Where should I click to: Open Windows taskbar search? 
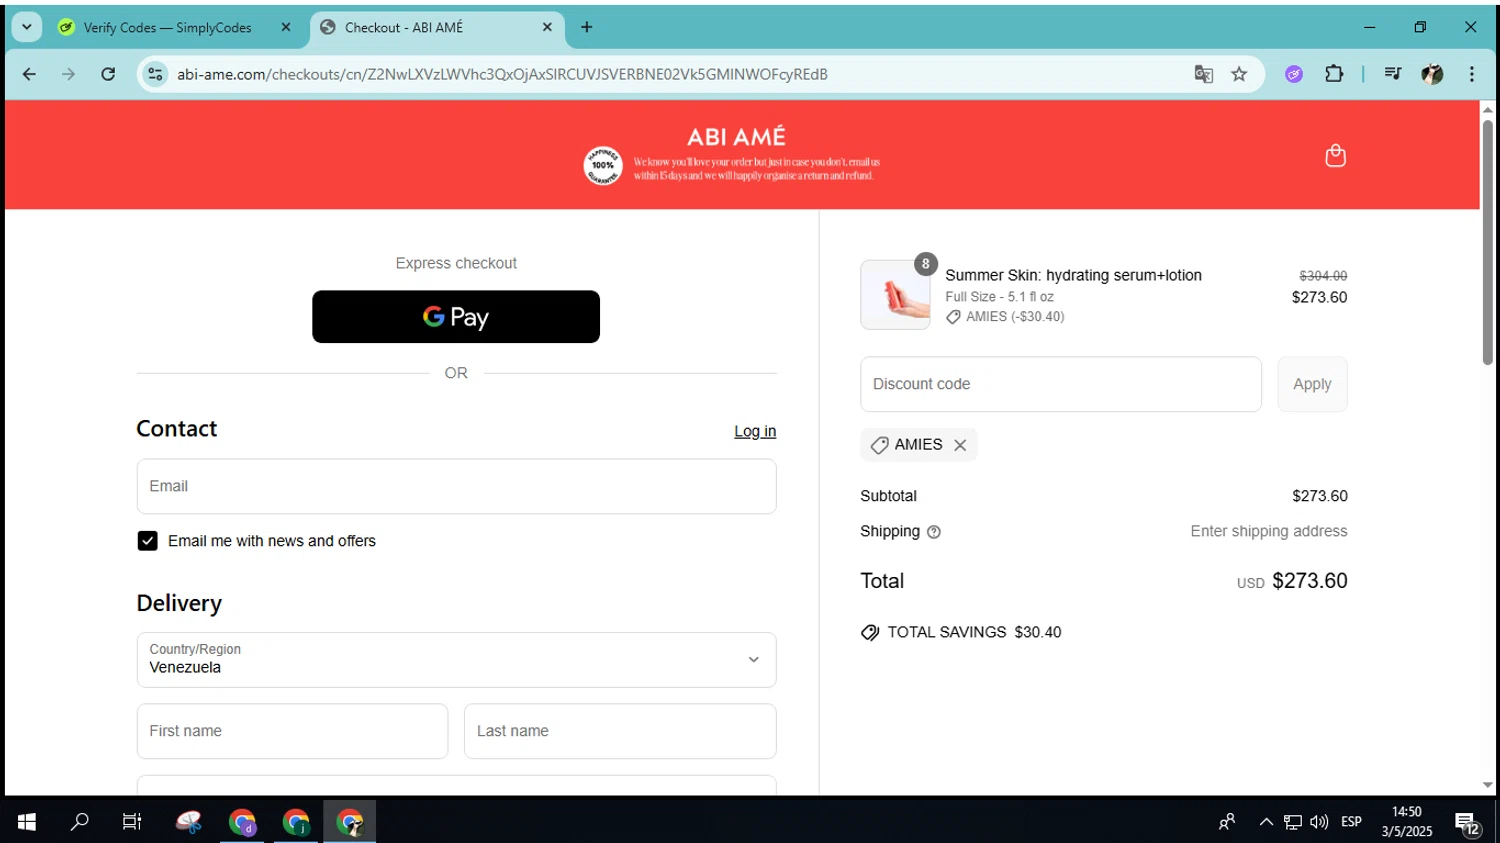coord(80,822)
